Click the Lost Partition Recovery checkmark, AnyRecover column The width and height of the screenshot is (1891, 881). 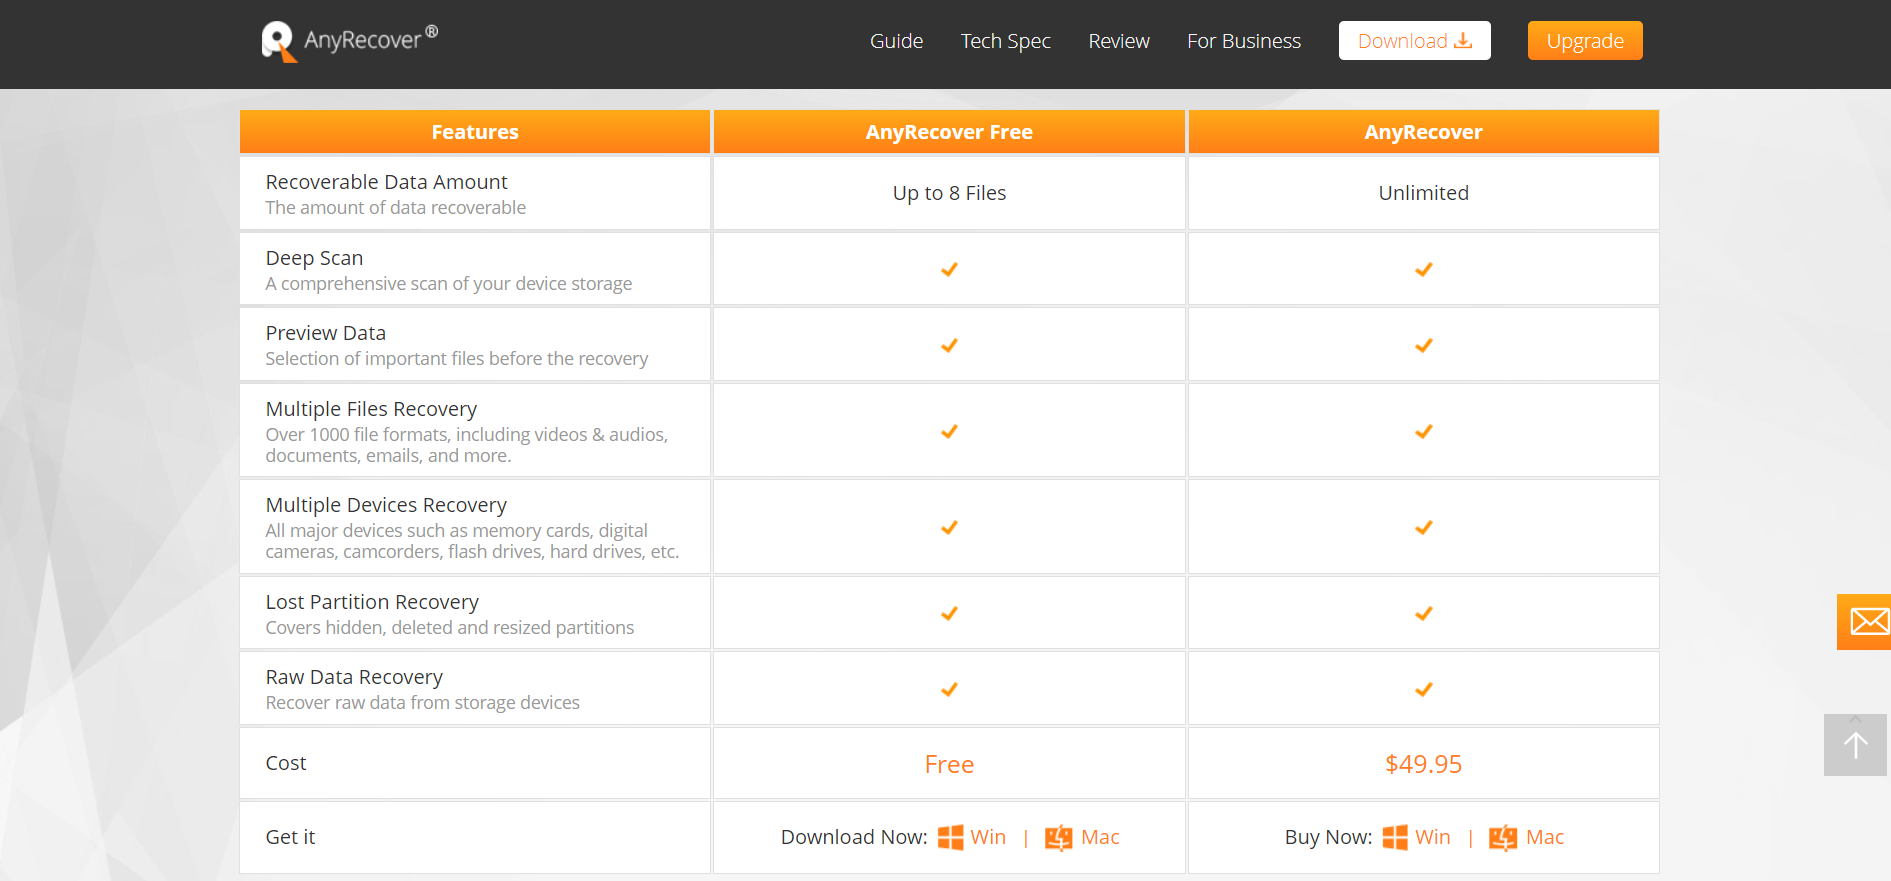click(x=1423, y=613)
